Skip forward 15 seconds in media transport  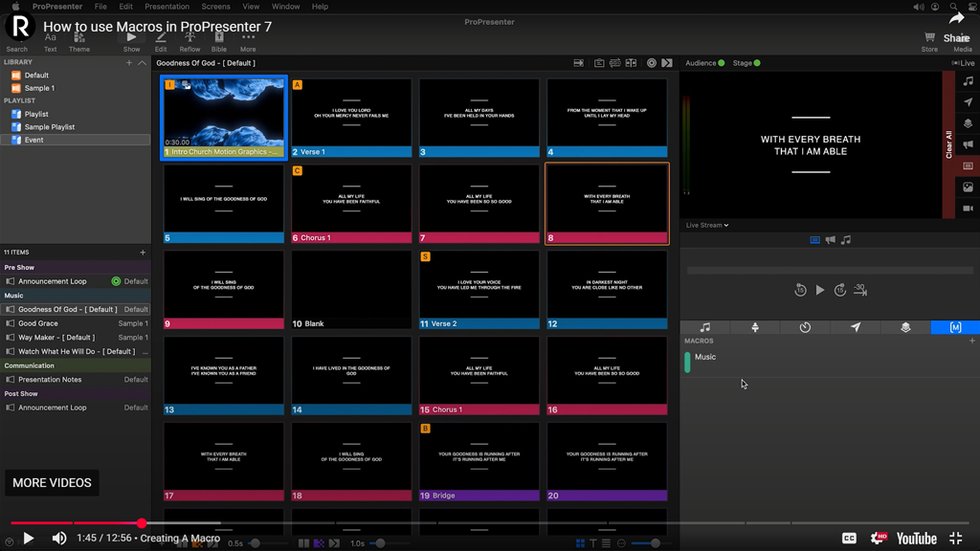click(x=840, y=290)
